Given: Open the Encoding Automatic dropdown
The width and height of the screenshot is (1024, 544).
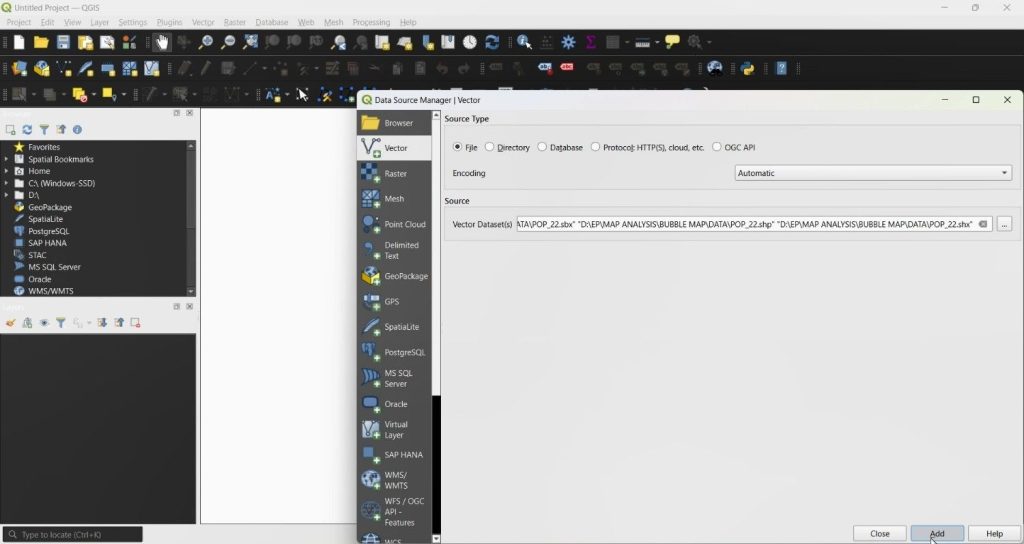Looking at the screenshot, I should [873, 173].
